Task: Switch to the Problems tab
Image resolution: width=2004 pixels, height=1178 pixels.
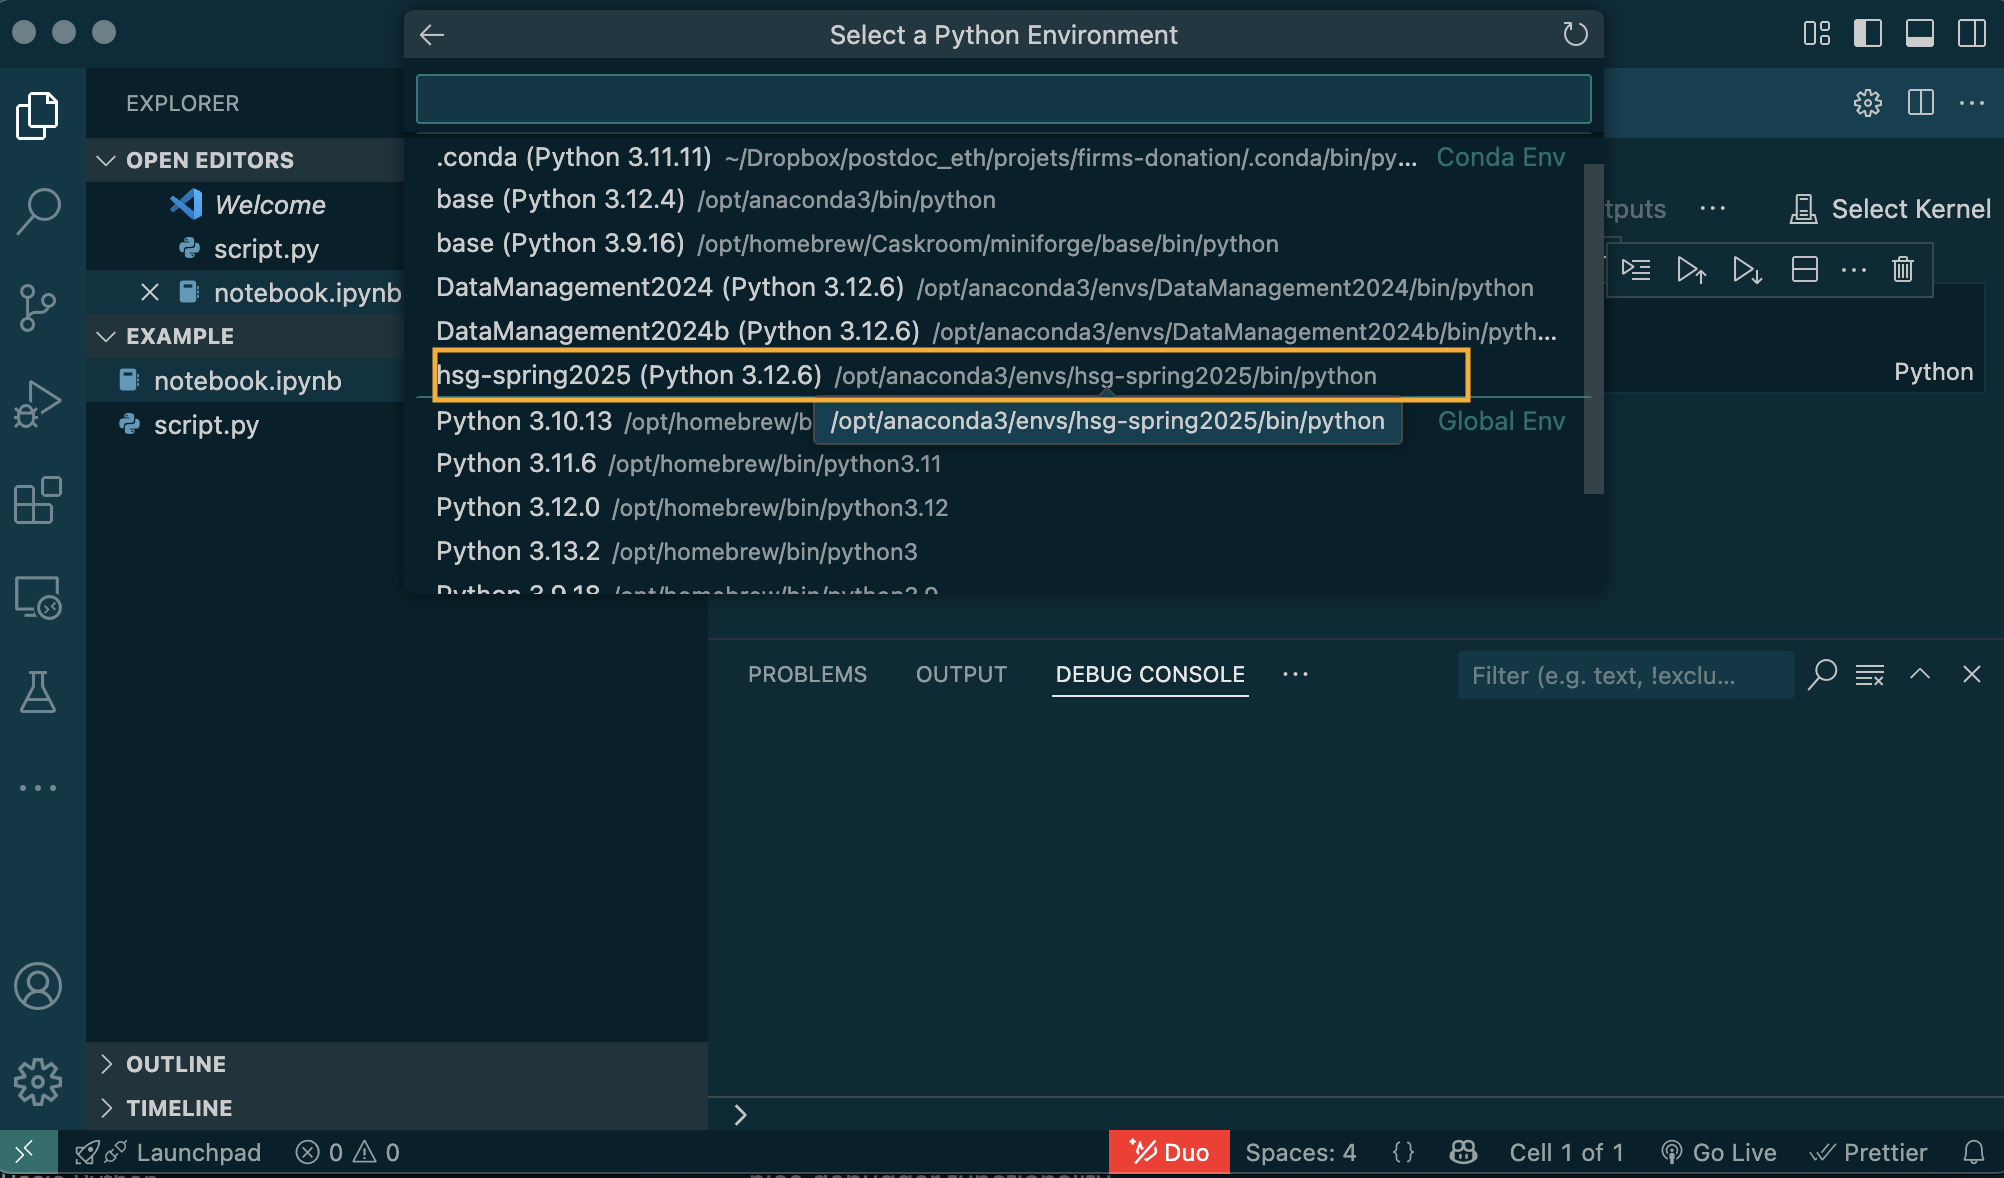Action: (x=807, y=674)
